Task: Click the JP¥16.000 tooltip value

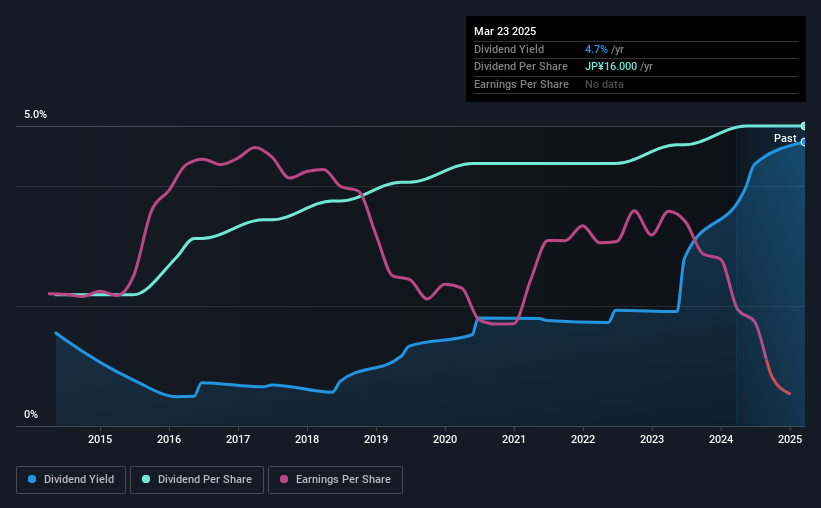Action: click(611, 67)
